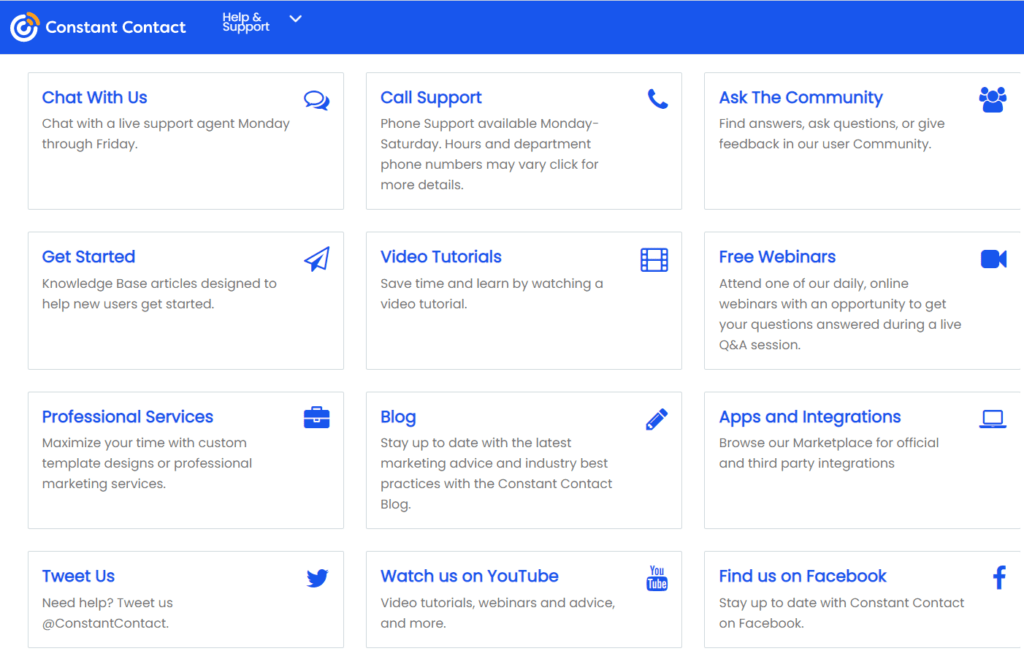
Task: Expand the Help & Support dropdown chevron
Action: coord(295,19)
